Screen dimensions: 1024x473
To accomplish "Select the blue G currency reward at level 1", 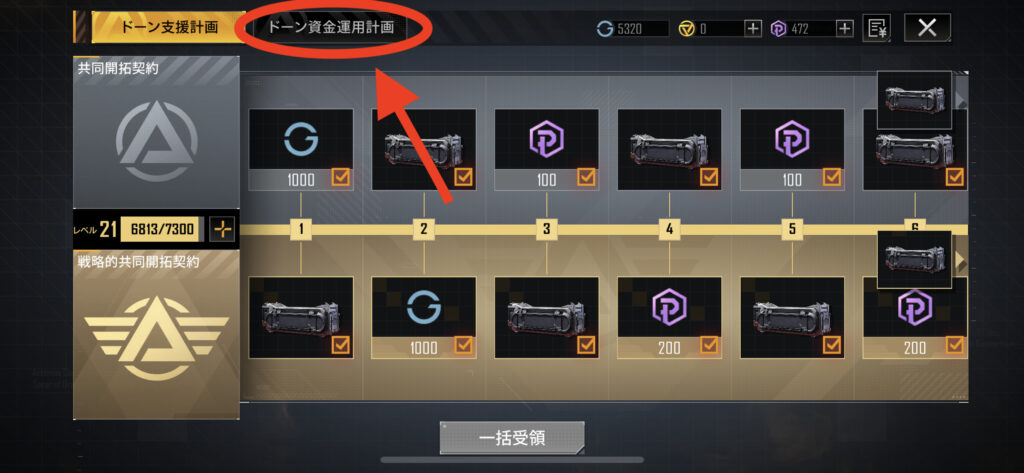I will [301, 150].
